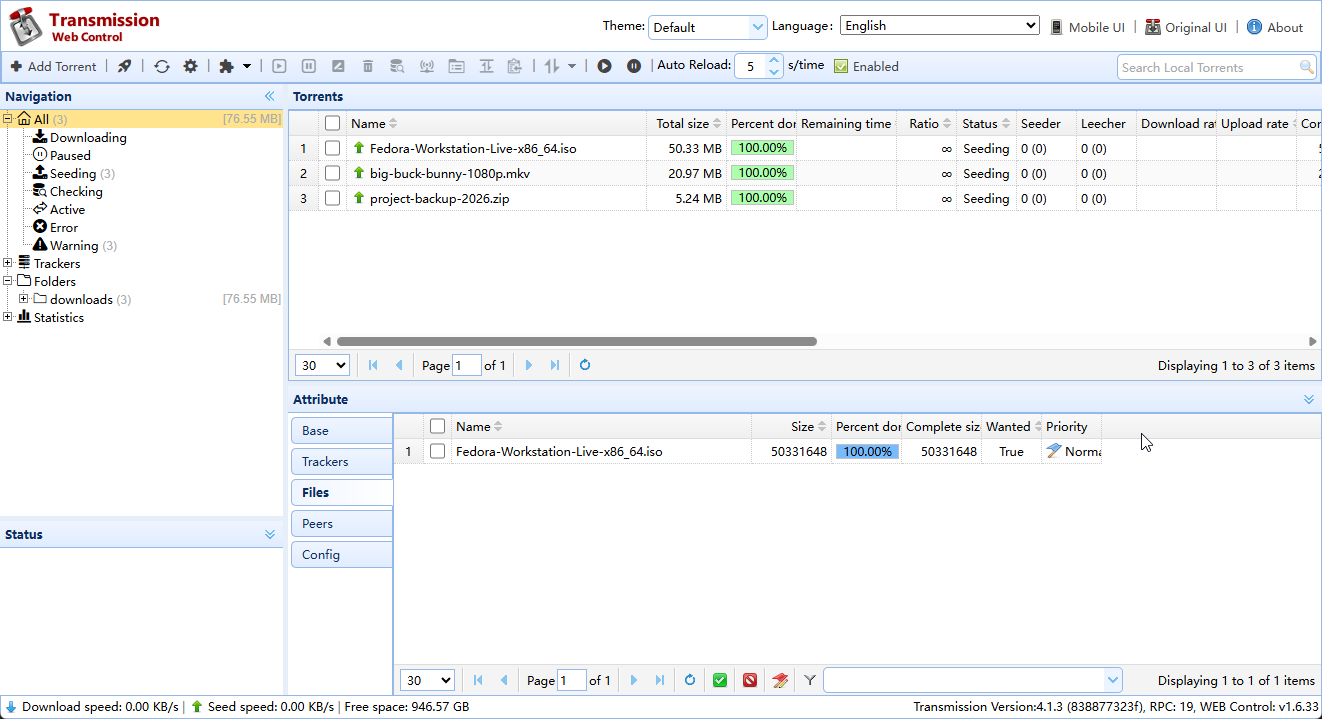The width and height of the screenshot is (1322, 719).
Task: Open the Mobile UI link
Action: tap(1087, 27)
